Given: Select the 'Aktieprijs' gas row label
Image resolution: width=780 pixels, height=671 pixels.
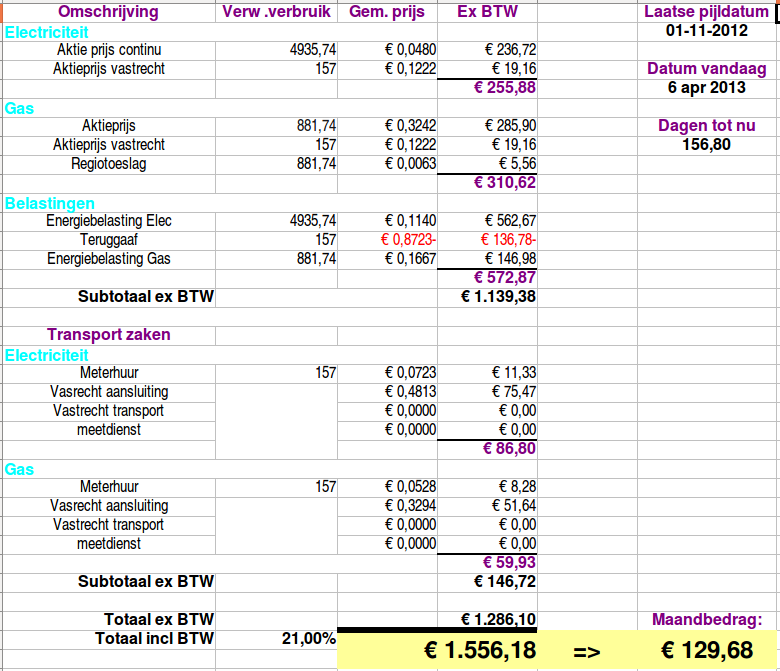Looking at the screenshot, I should [108, 126].
